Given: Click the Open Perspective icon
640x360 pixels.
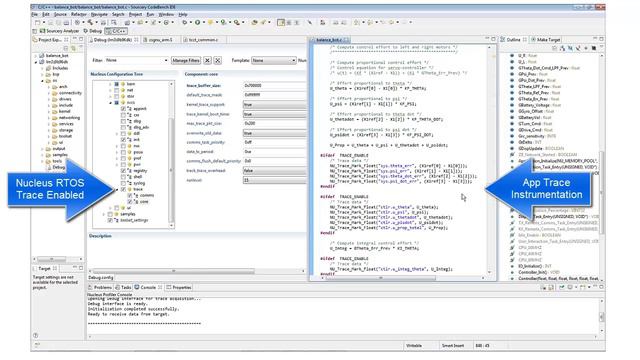Looking at the screenshot, I should 35,31.
